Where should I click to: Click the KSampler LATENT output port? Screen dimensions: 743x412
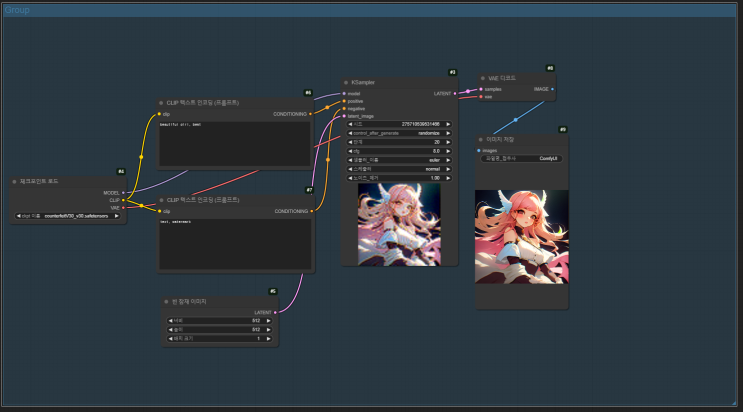point(455,93)
